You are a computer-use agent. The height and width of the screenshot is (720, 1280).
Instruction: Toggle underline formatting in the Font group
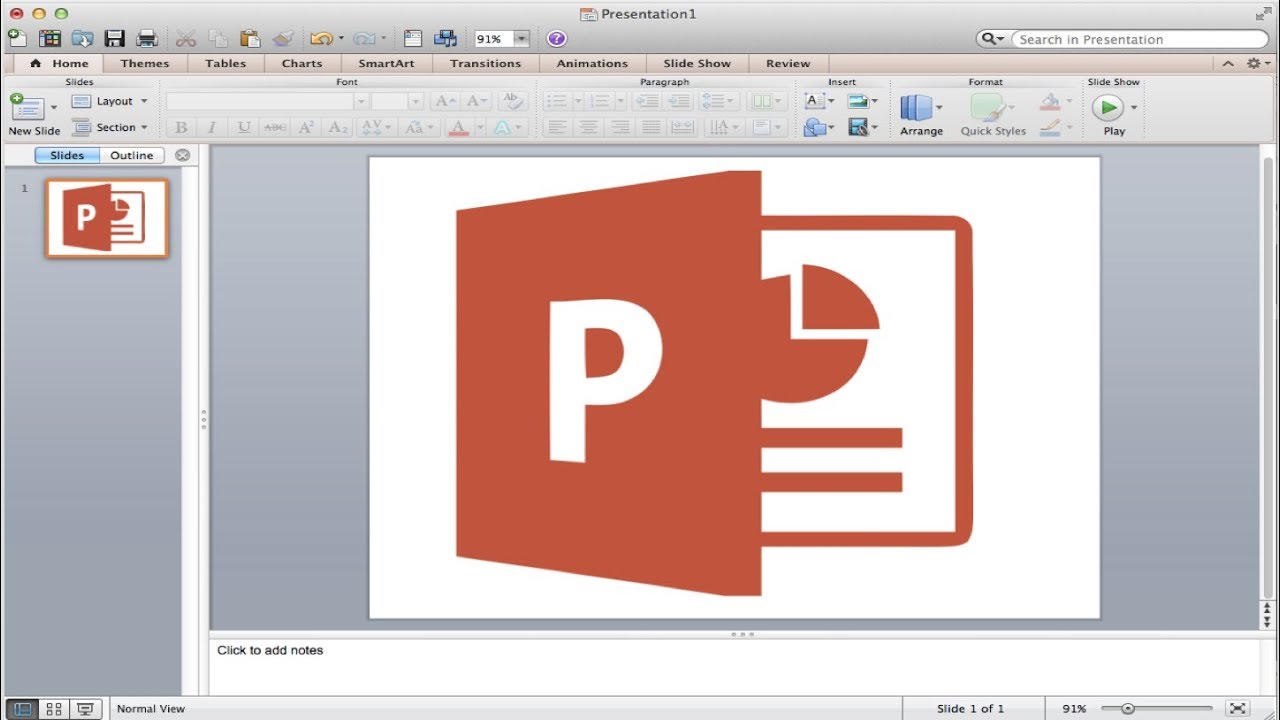click(x=243, y=127)
